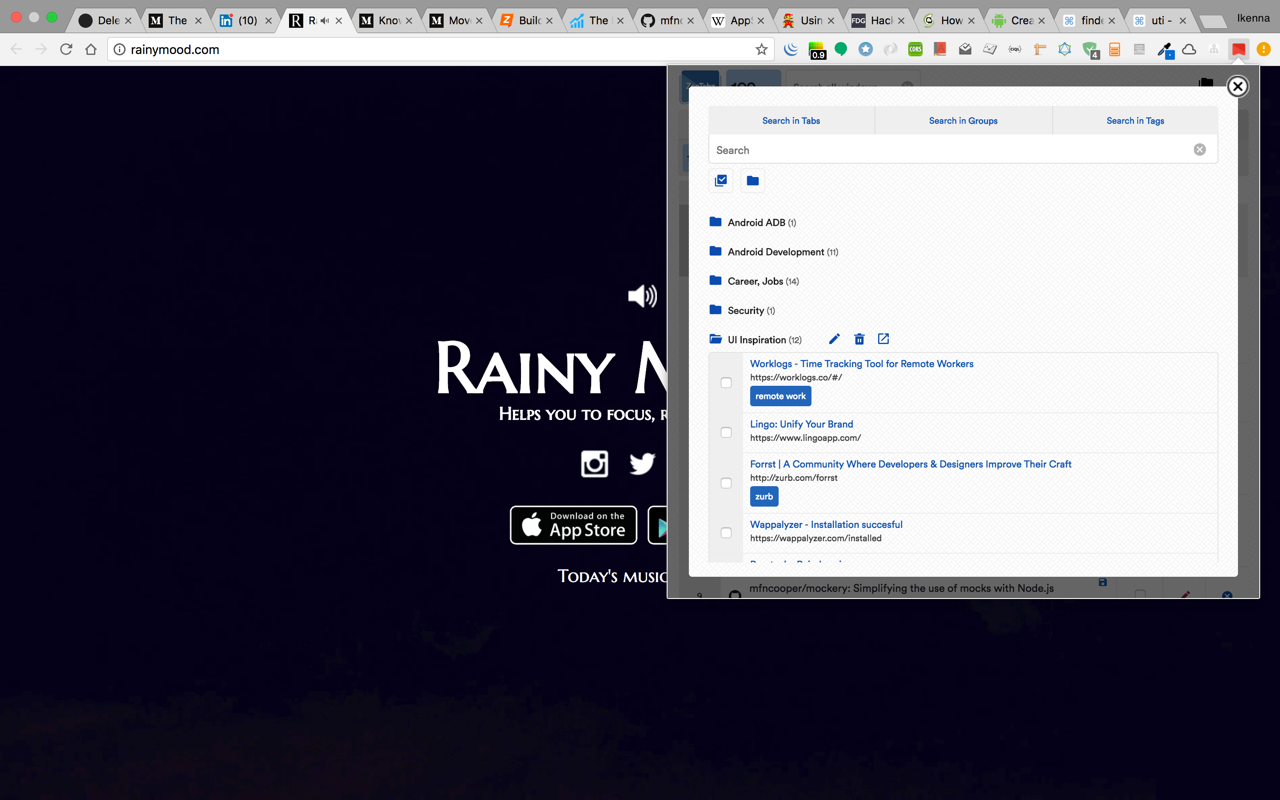Open Worklogs Time Tracking Tool link
This screenshot has height=800, width=1280.
[x=861, y=364]
